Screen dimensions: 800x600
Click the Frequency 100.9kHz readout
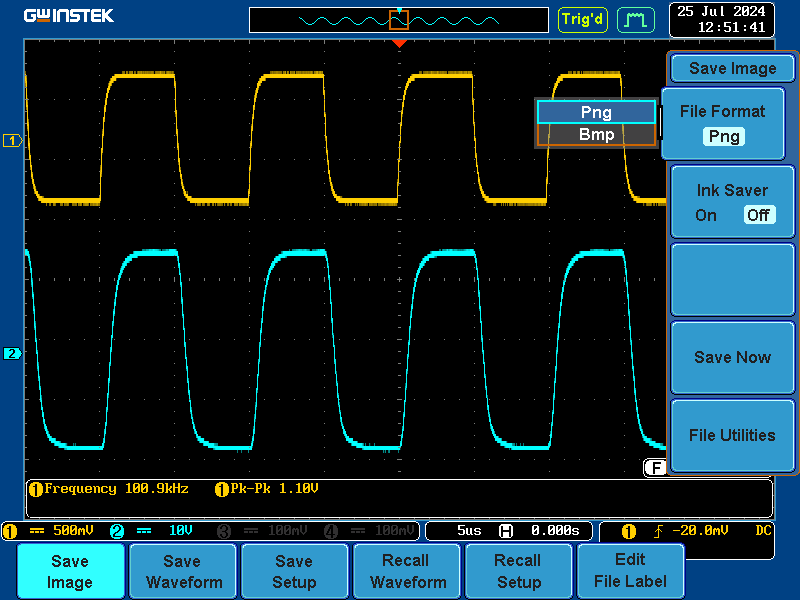point(116,489)
